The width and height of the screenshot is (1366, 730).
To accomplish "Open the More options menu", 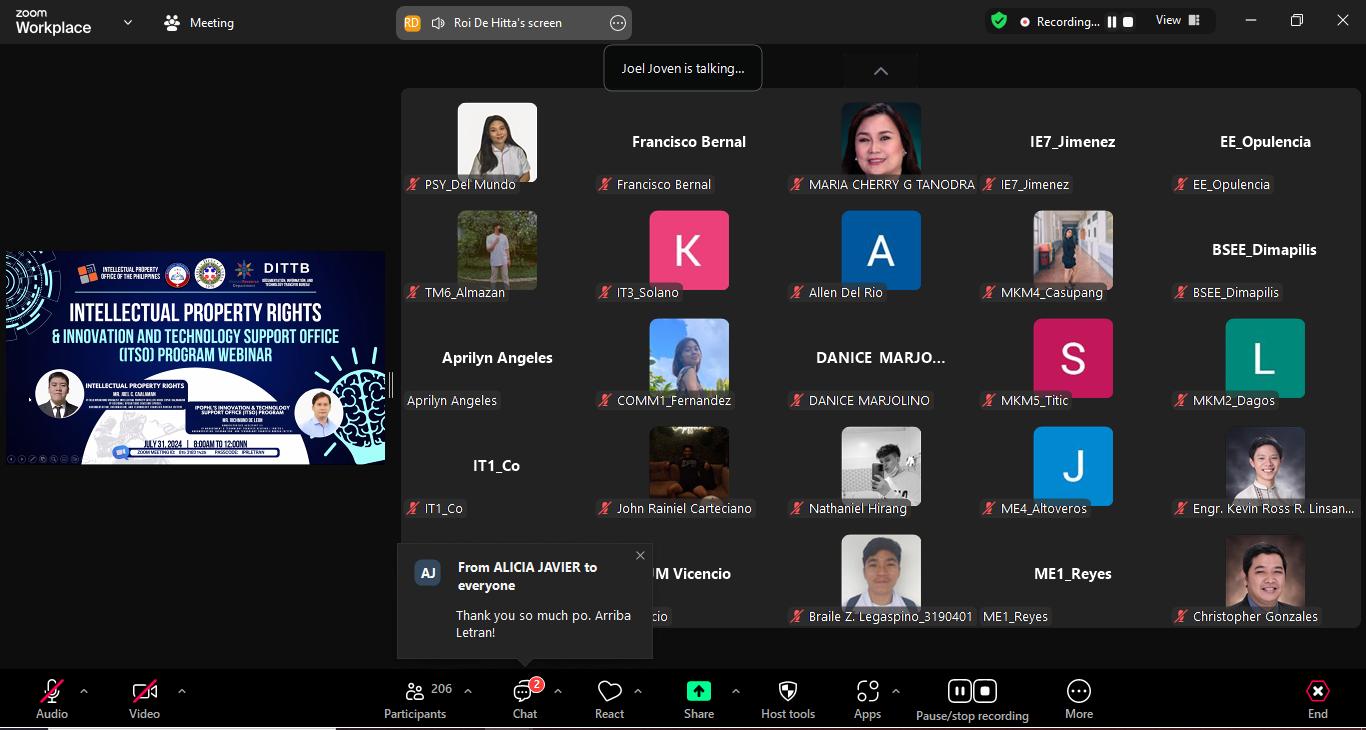I will tap(1078, 699).
